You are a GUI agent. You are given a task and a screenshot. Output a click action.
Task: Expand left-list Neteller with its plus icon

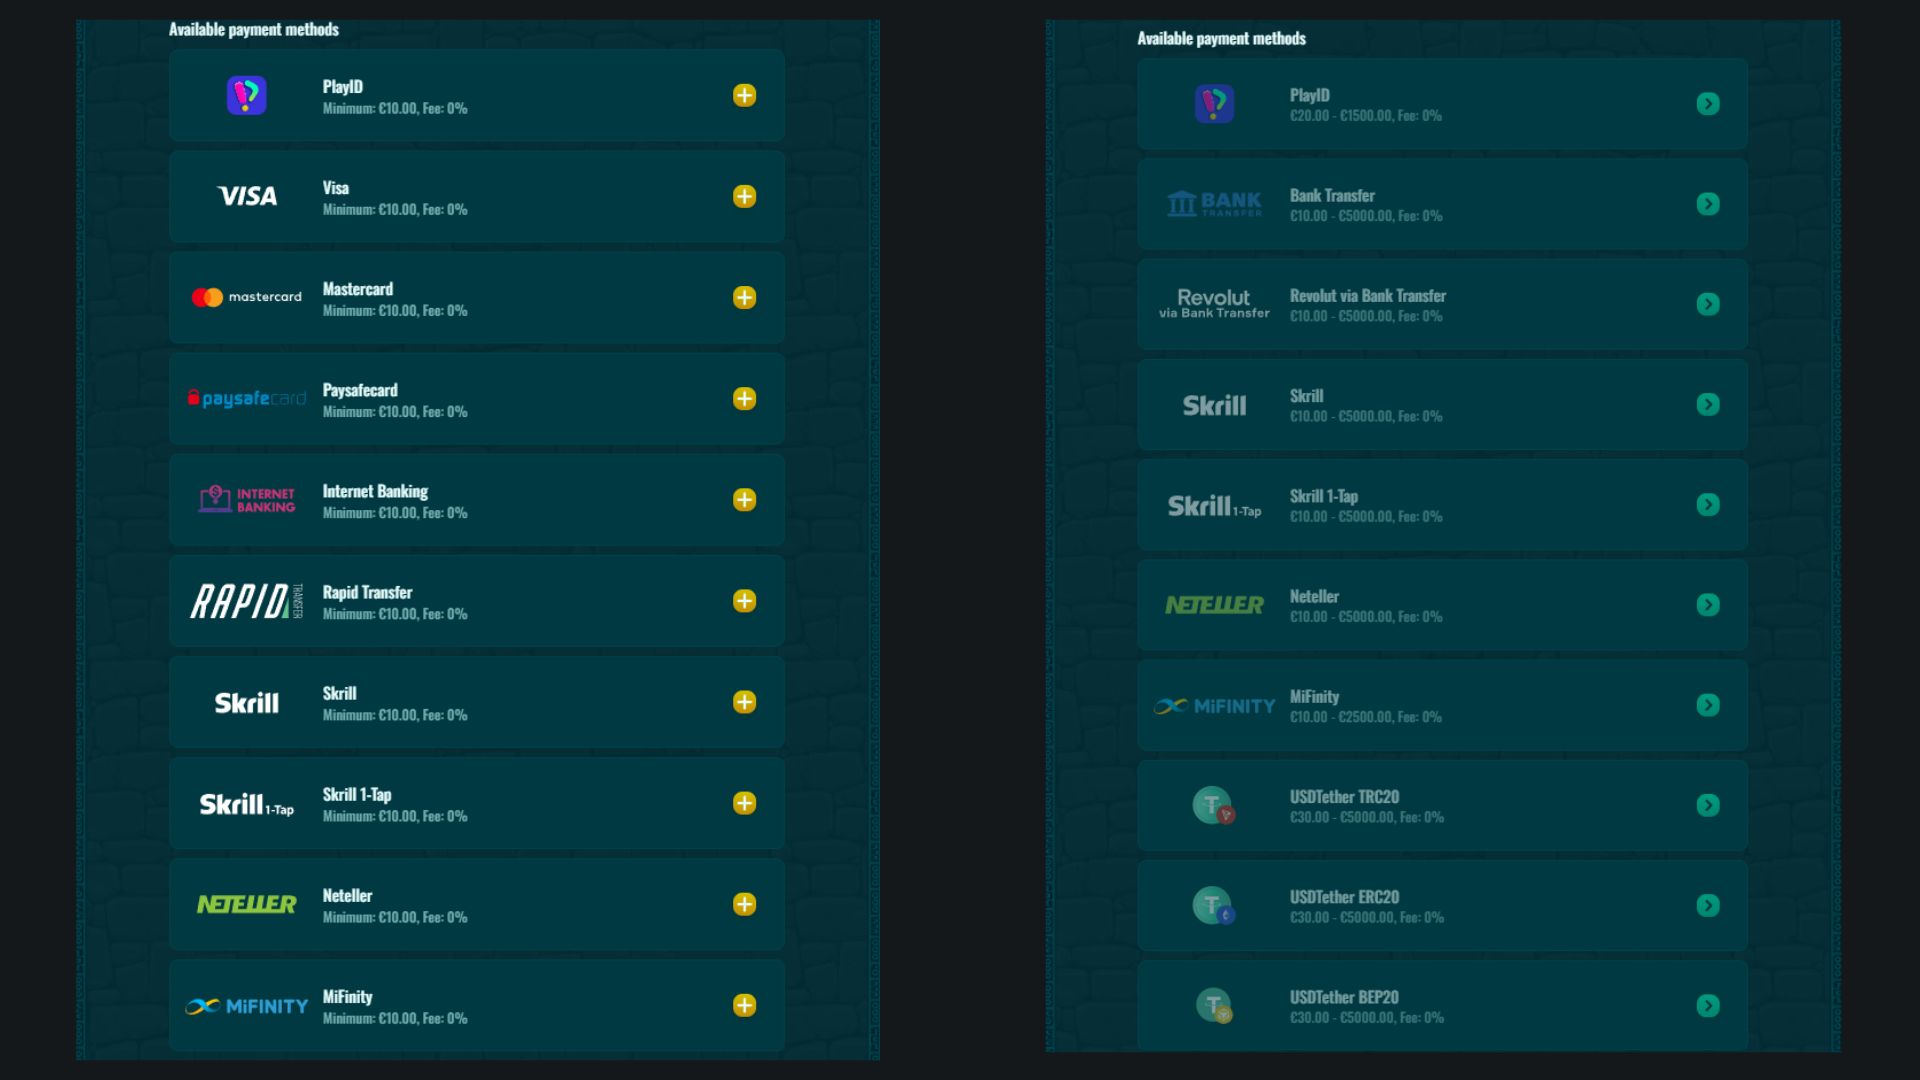click(744, 904)
